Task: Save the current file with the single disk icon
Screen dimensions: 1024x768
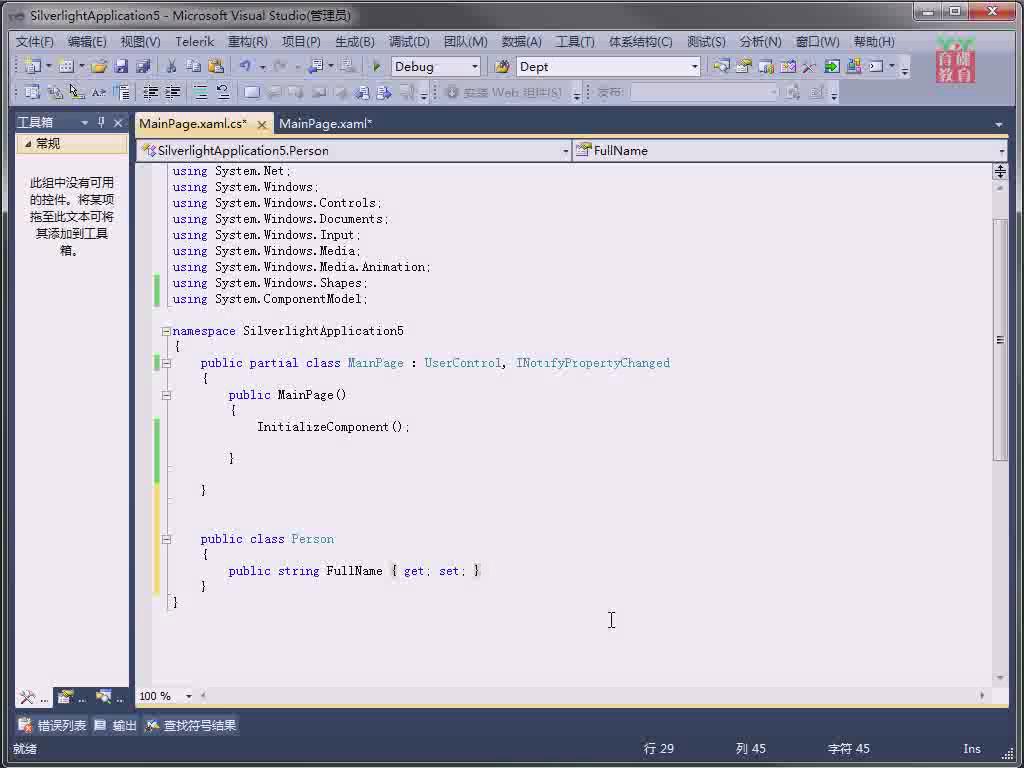Action: tap(121, 66)
